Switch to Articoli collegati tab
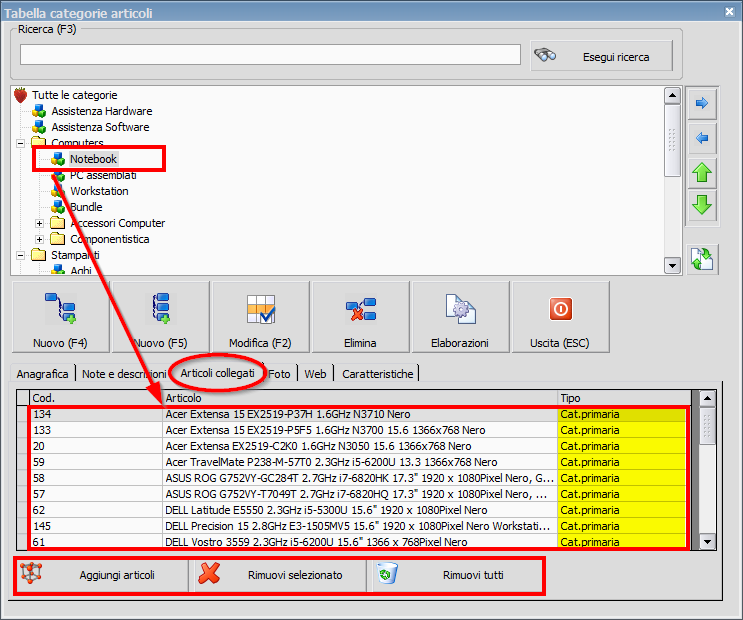The image size is (743, 620). pyautogui.click(x=217, y=373)
